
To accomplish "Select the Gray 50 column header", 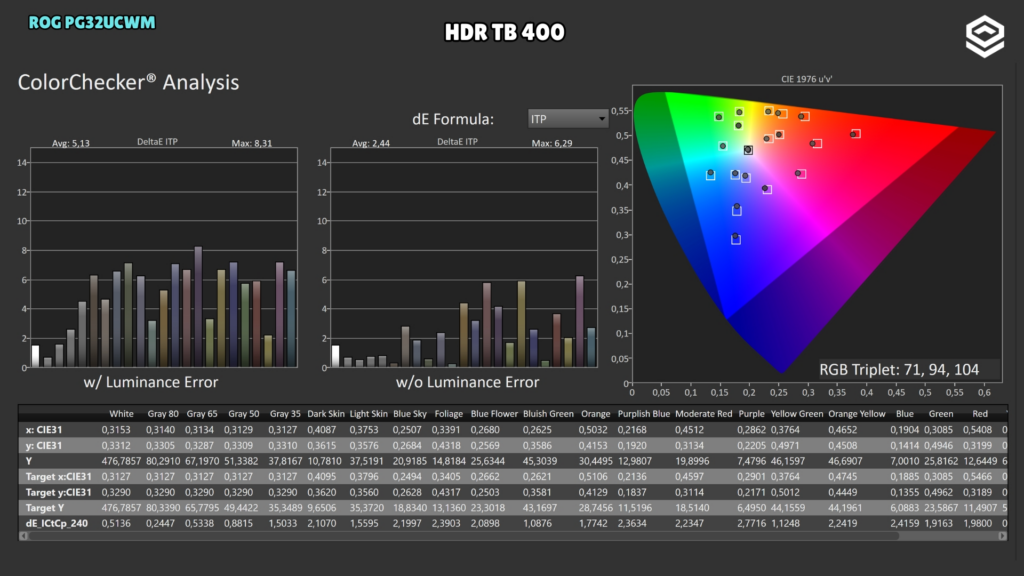I will point(244,414).
